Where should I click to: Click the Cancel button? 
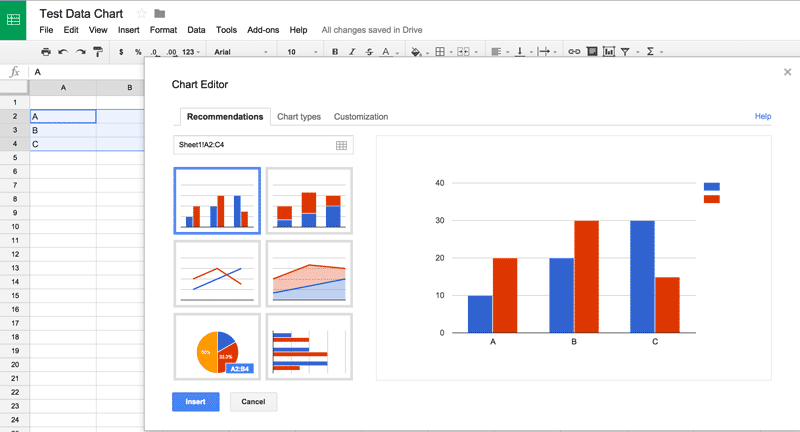click(x=254, y=402)
